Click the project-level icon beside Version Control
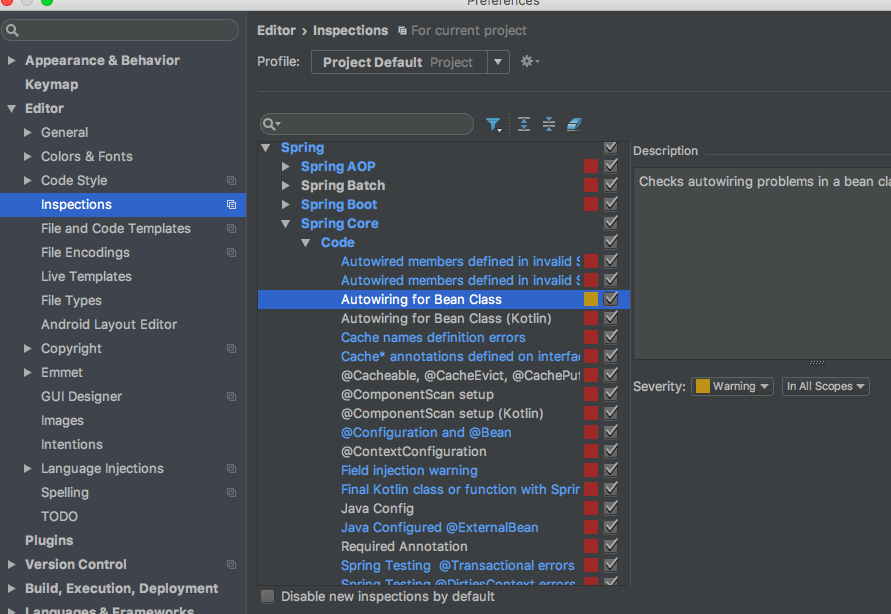Screen dimensions: 891x614 (x=231, y=565)
